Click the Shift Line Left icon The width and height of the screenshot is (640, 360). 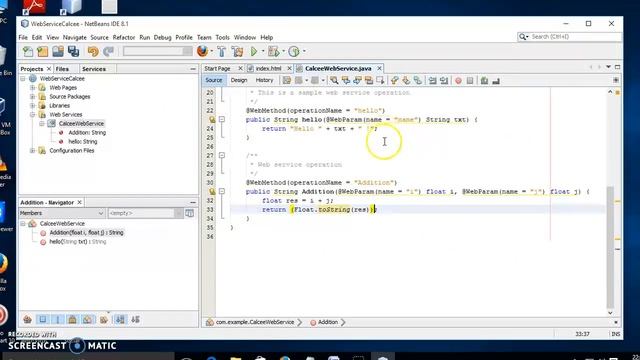(x=433, y=80)
